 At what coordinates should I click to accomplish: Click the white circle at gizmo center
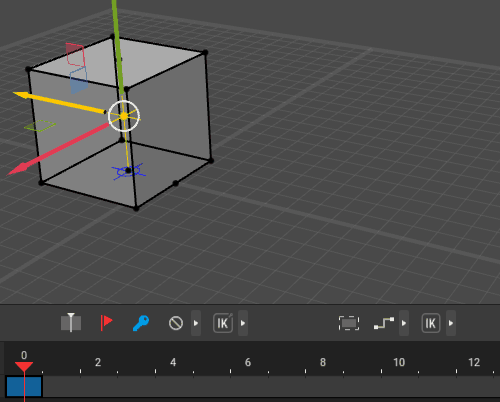coord(124,116)
